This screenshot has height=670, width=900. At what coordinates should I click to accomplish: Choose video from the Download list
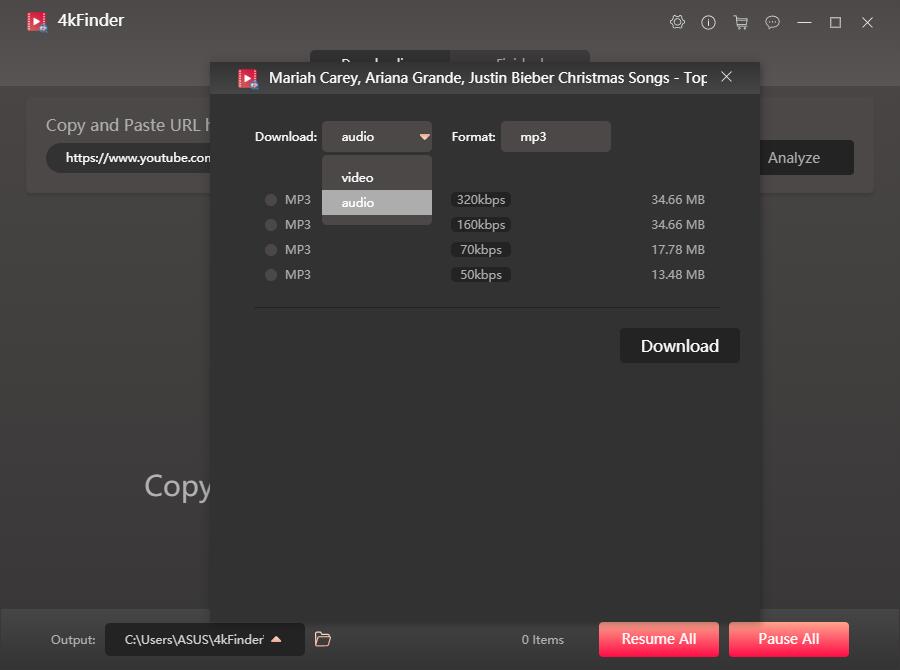pyautogui.click(x=377, y=177)
